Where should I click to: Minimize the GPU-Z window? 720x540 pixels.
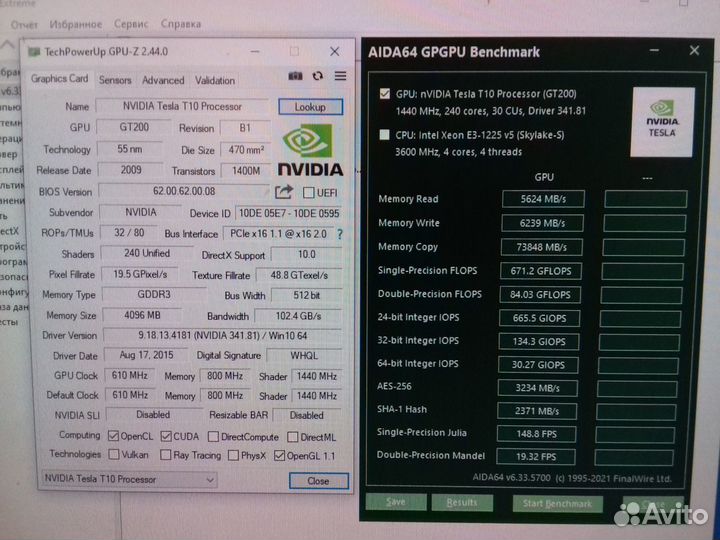point(255,51)
